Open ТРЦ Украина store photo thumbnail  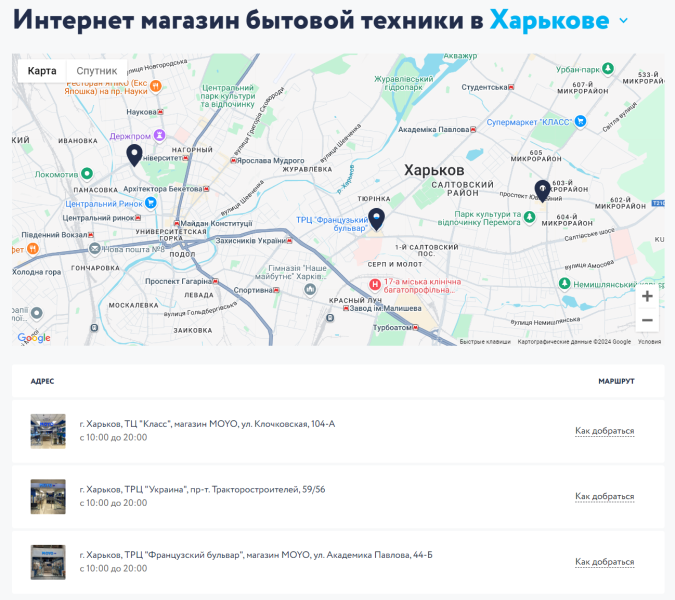tap(48, 496)
